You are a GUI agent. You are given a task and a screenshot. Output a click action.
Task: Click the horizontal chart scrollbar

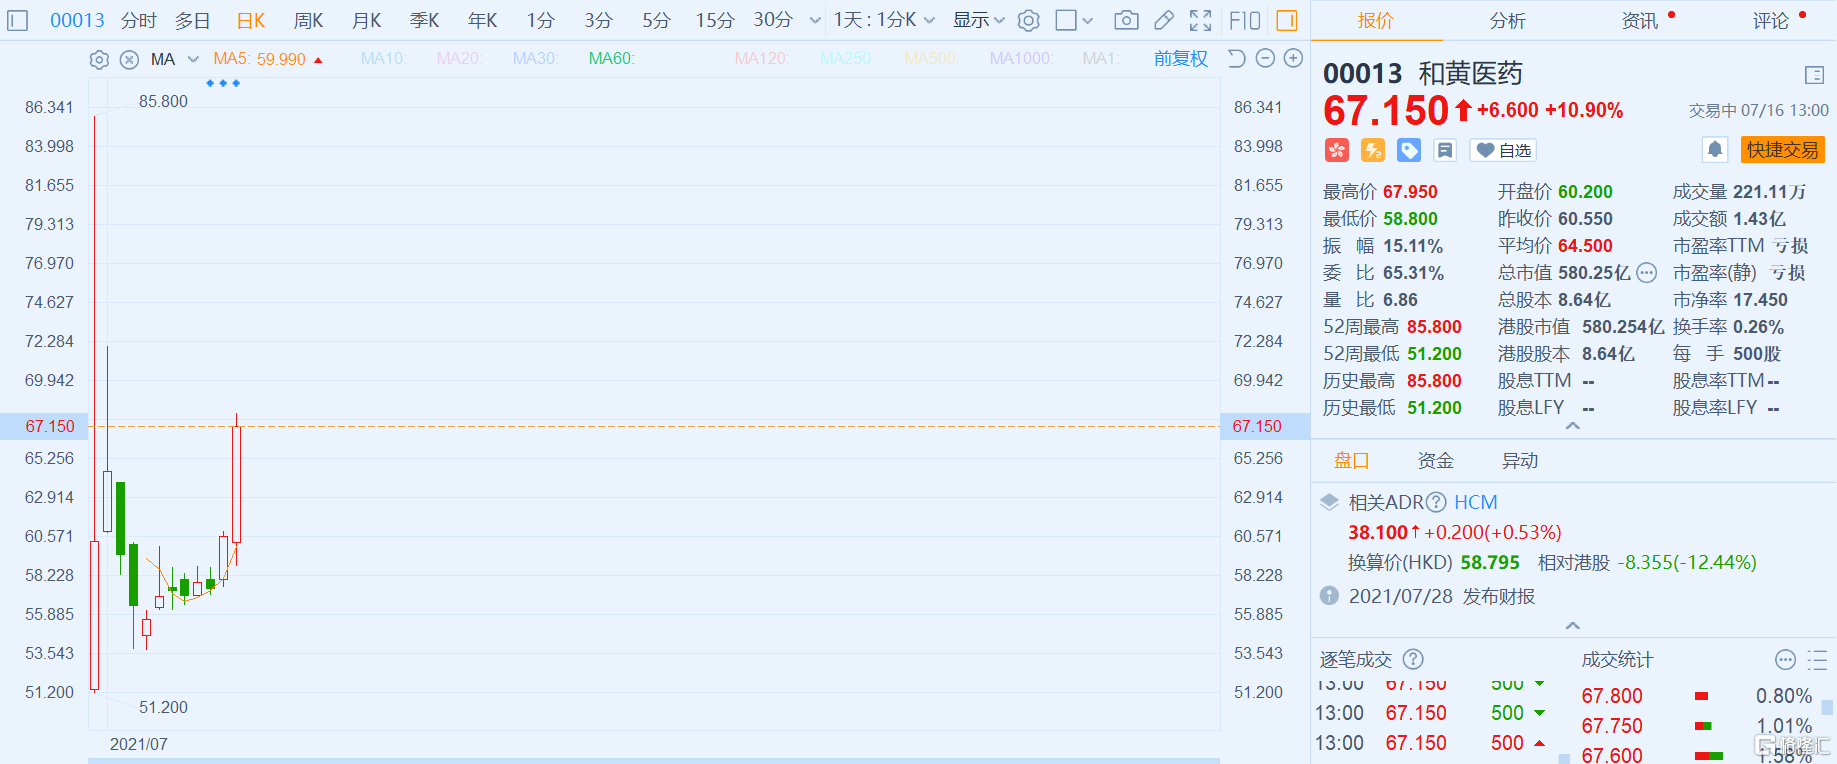654,760
